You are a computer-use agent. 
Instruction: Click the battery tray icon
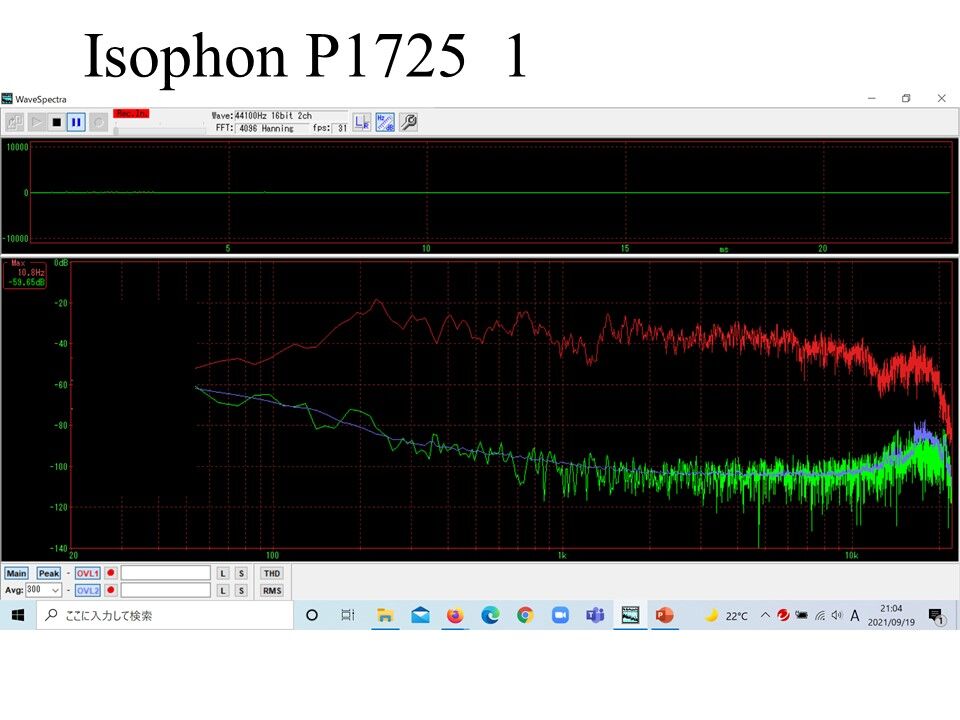(x=801, y=615)
